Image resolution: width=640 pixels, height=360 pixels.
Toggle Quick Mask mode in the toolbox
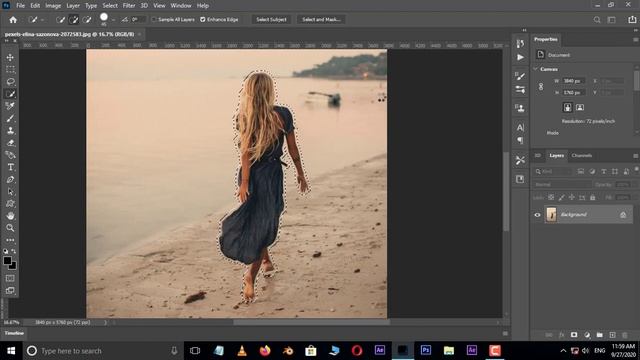(10, 278)
